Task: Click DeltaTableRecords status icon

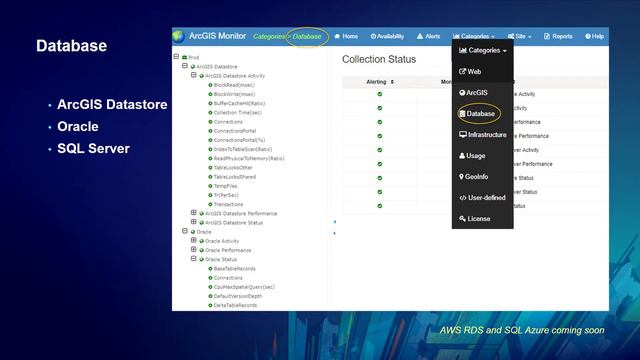Action: (210, 306)
